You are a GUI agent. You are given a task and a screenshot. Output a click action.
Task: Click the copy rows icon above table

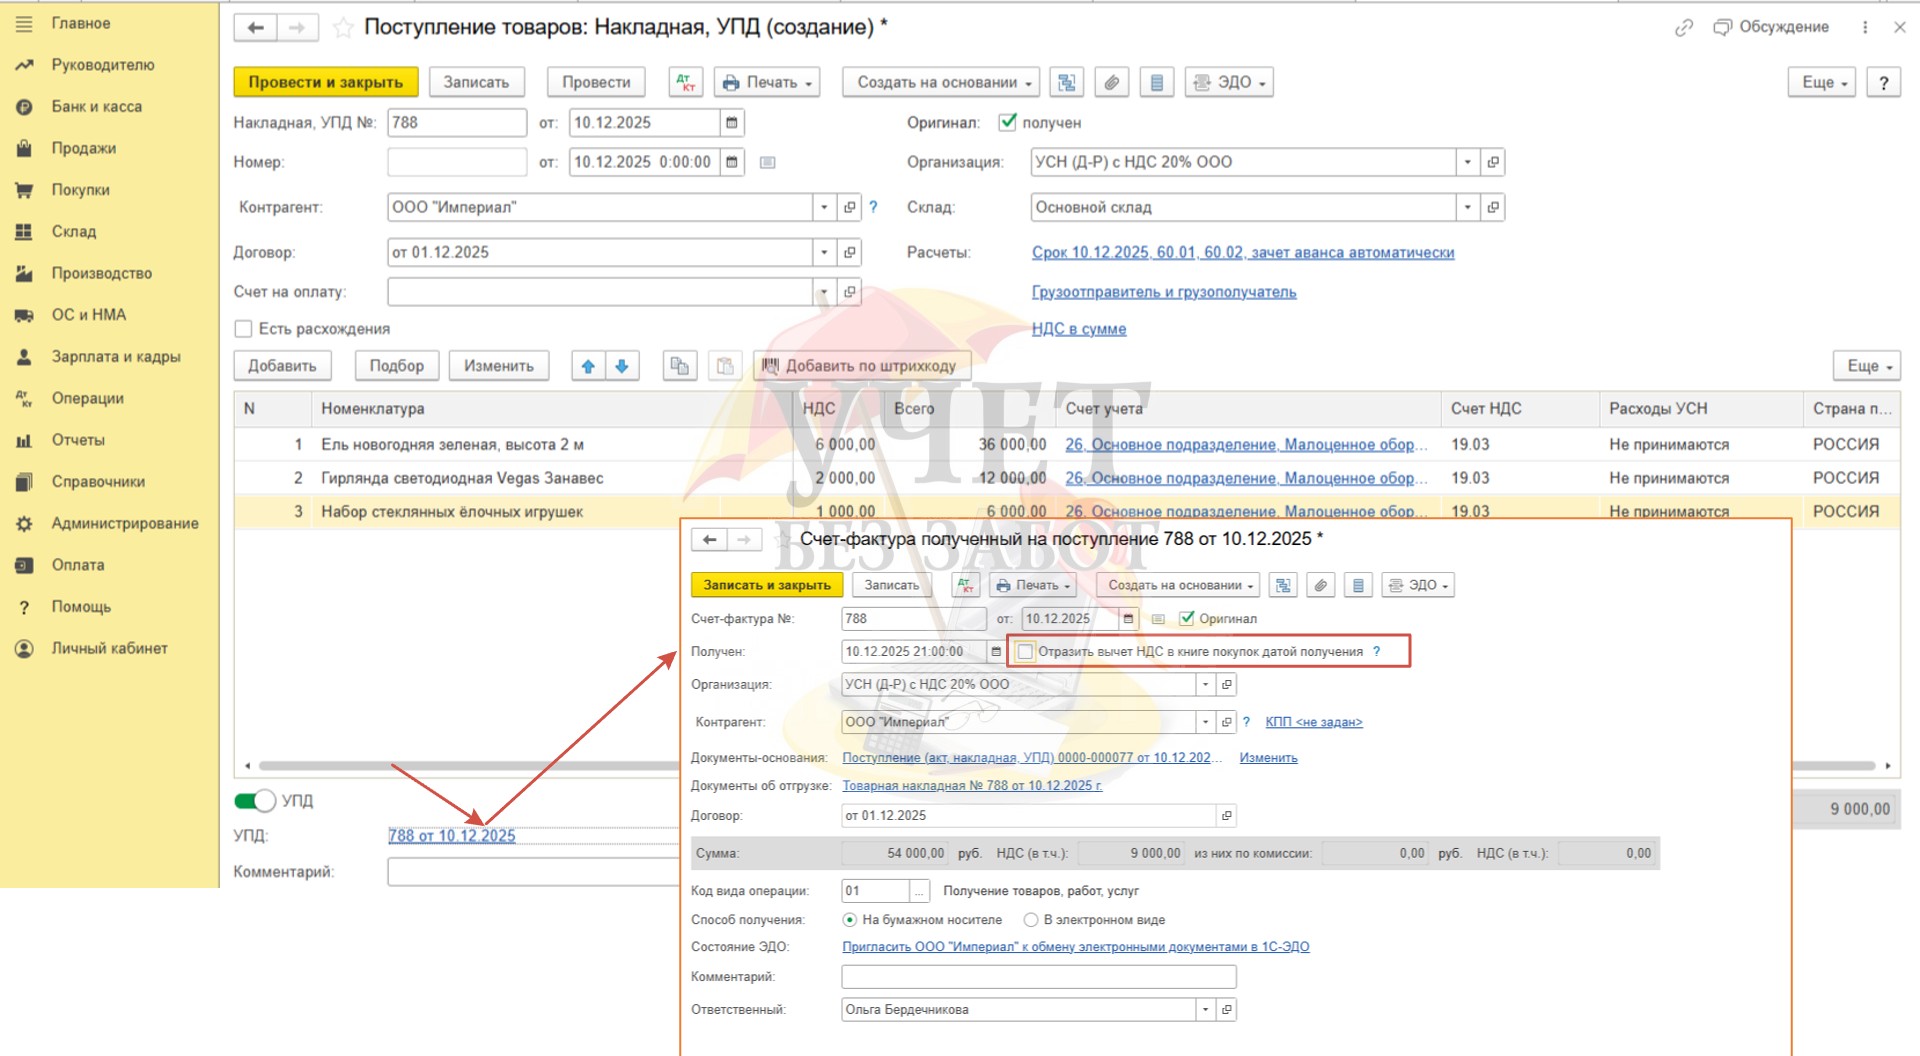680,366
